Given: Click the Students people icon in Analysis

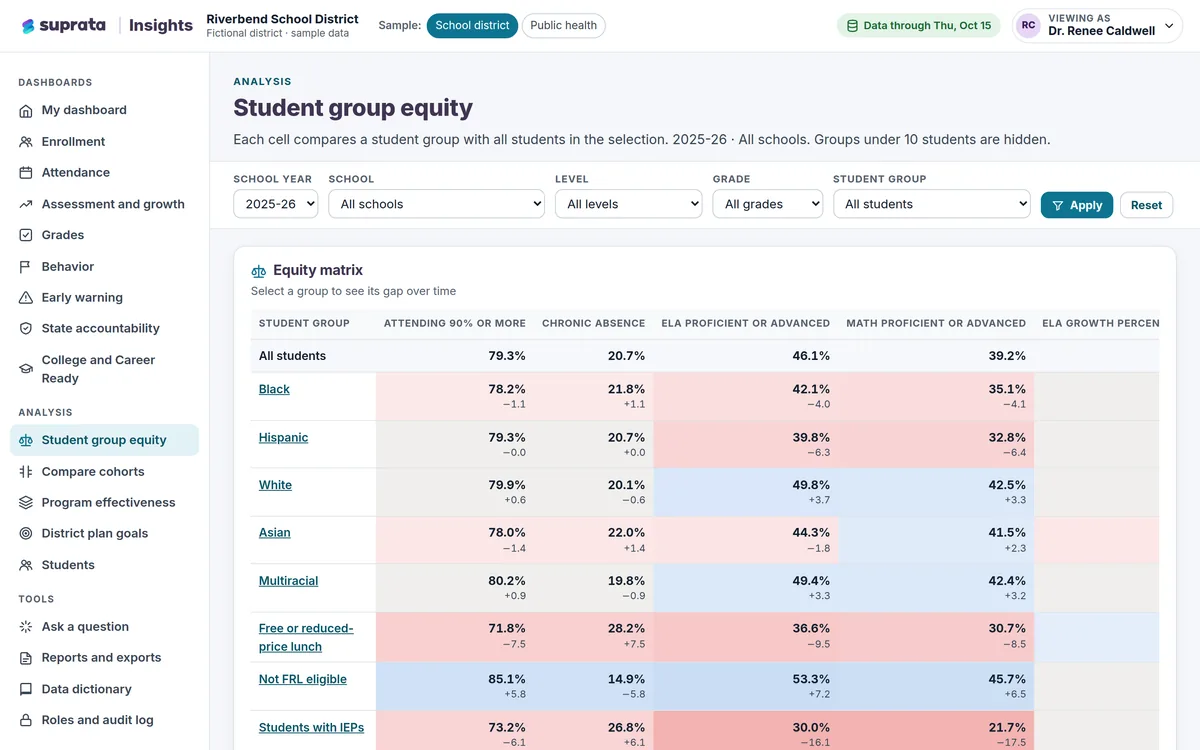Looking at the screenshot, I should point(26,565).
